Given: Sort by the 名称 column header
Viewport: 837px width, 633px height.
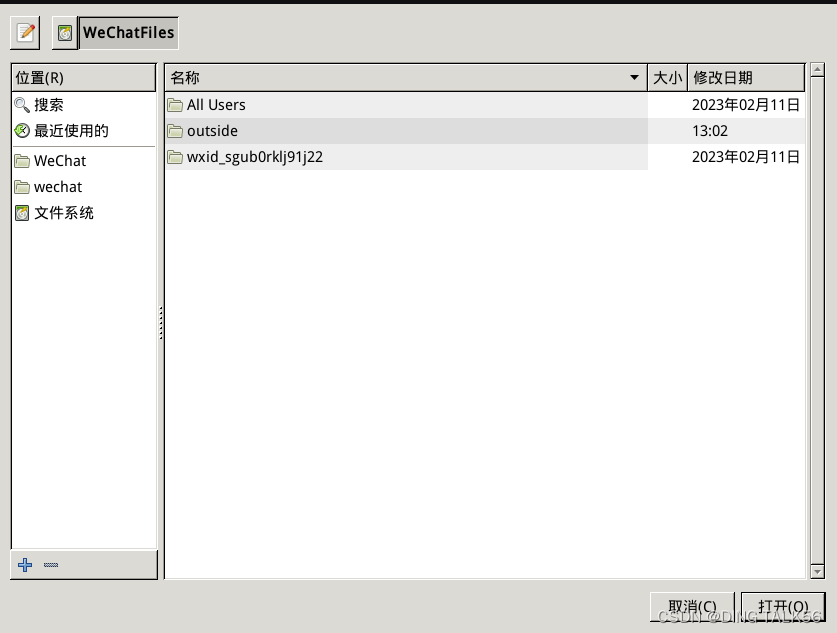Looking at the screenshot, I should click(x=406, y=78).
